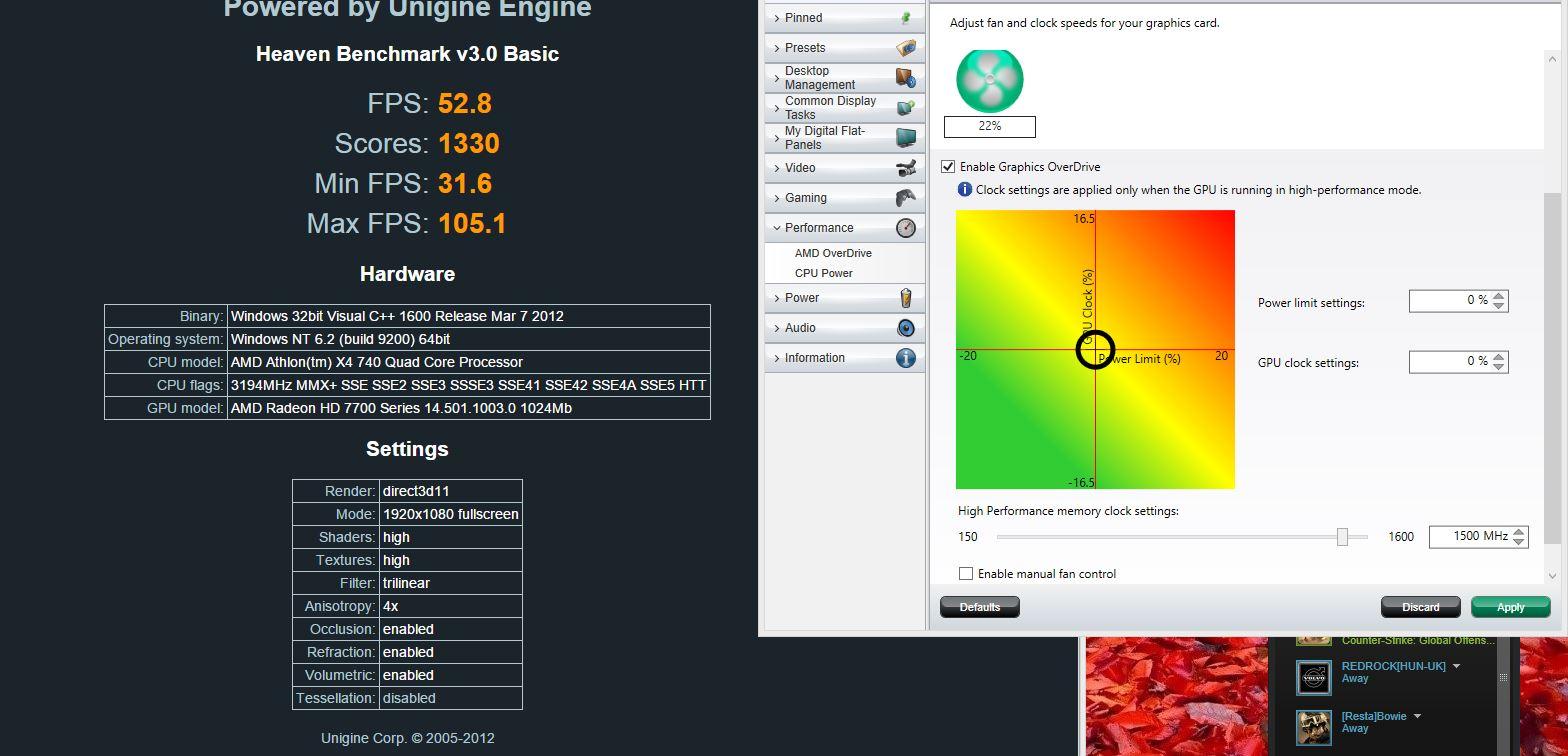Click the Counter-Strike: Global Offensive friend status

[1418, 640]
